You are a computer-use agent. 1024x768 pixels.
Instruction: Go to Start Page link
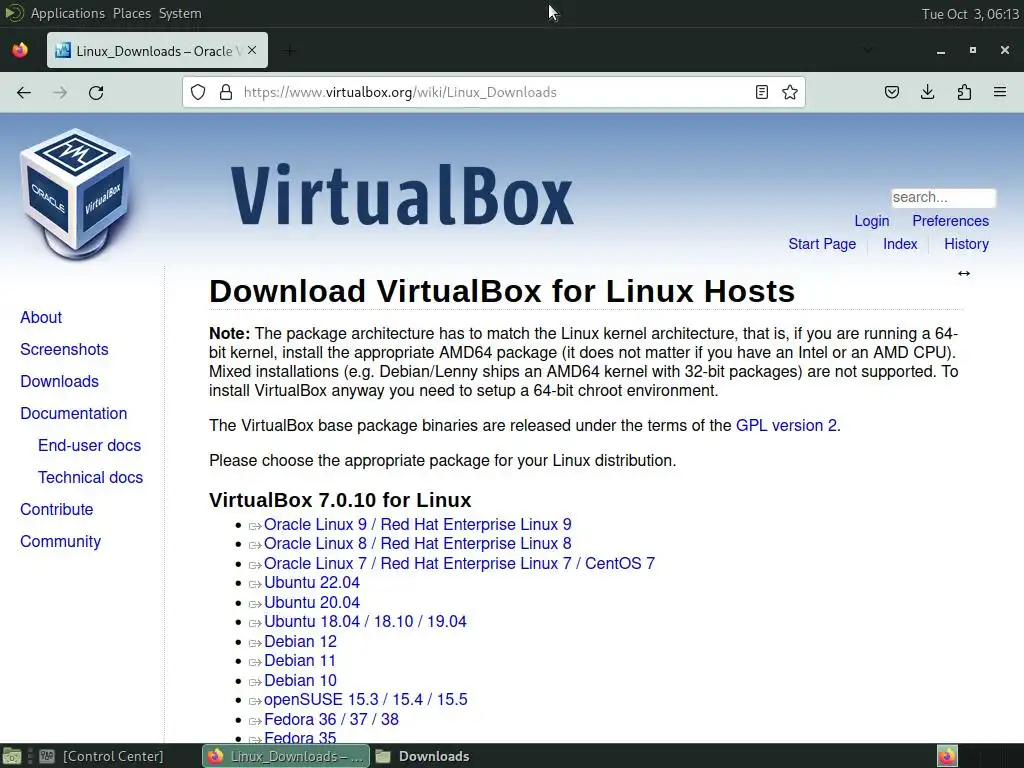tap(822, 244)
